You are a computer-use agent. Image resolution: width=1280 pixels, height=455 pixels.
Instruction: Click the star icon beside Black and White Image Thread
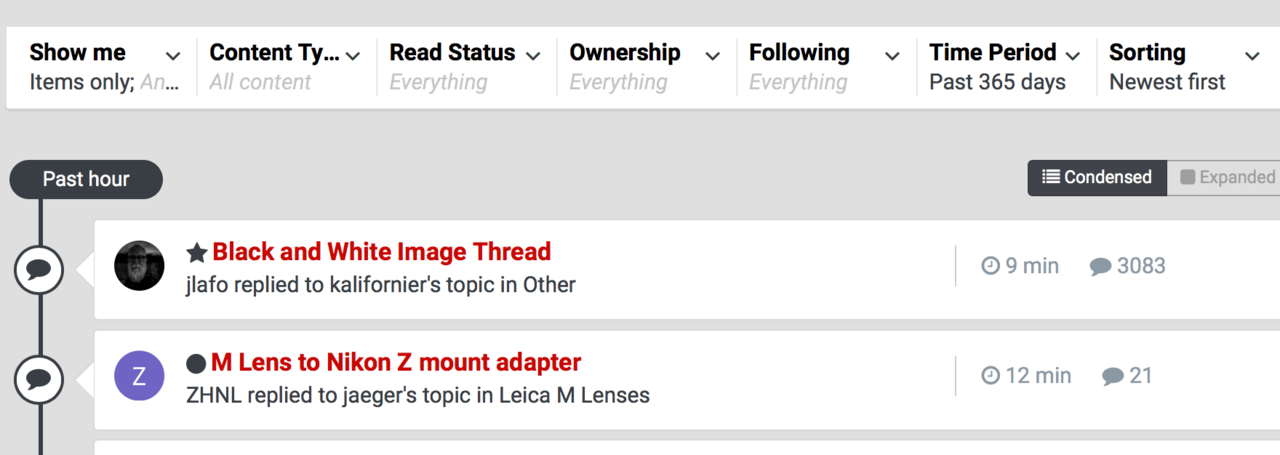pos(197,253)
